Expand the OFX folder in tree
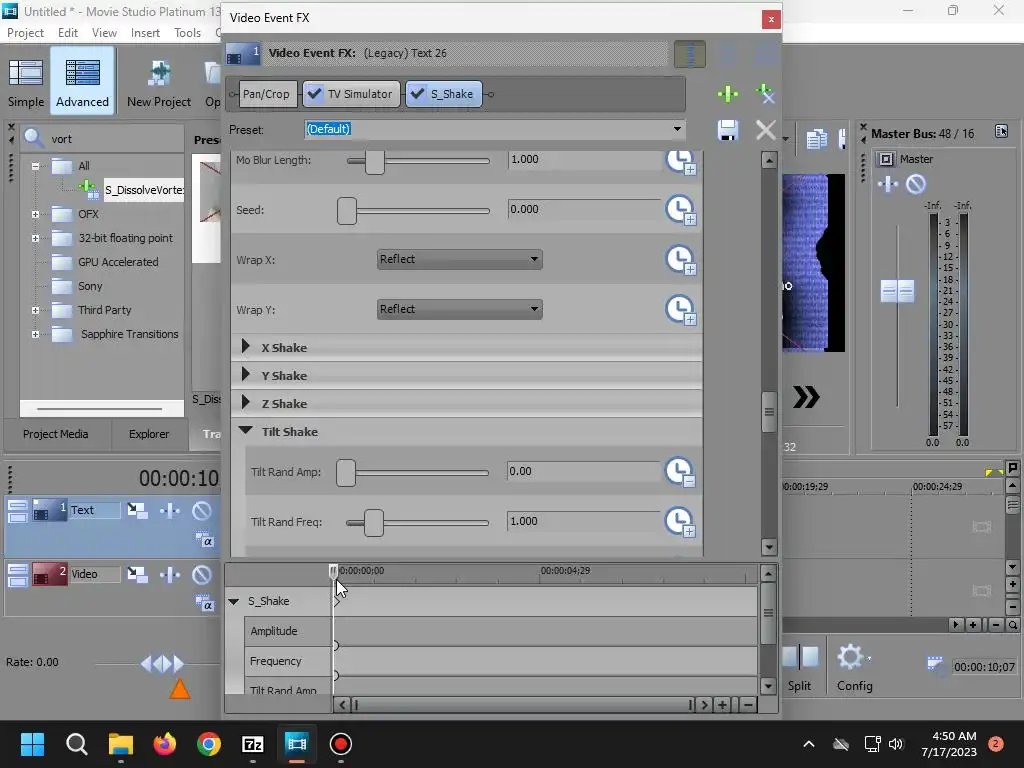 point(35,214)
